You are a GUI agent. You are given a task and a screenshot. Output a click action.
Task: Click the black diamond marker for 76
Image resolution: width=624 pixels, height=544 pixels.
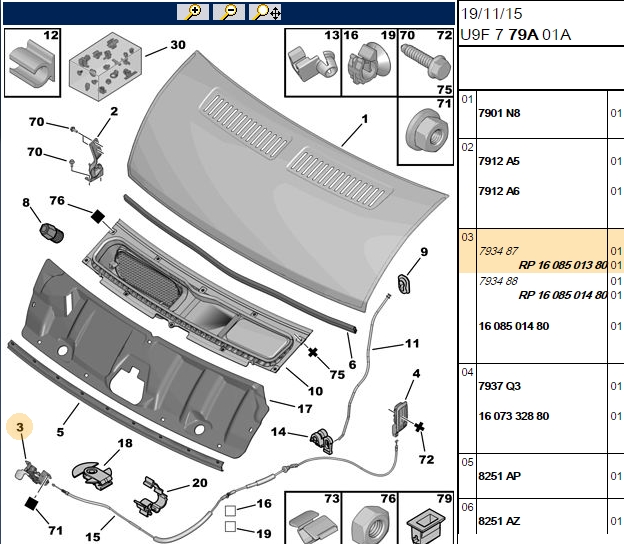(98, 217)
